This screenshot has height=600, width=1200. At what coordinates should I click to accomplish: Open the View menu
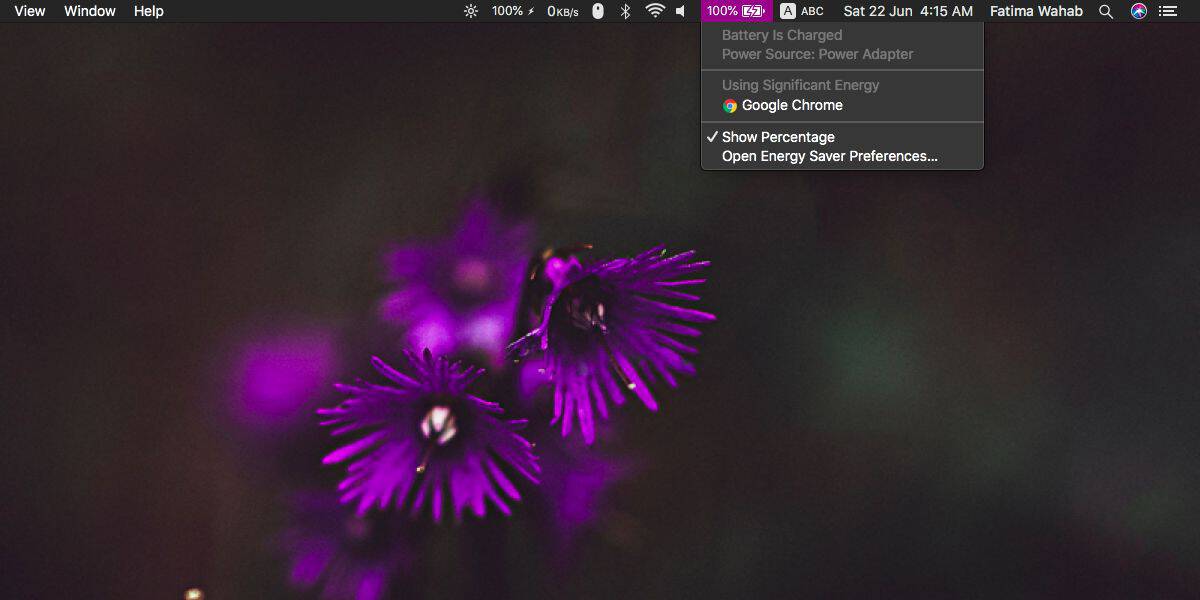click(30, 11)
